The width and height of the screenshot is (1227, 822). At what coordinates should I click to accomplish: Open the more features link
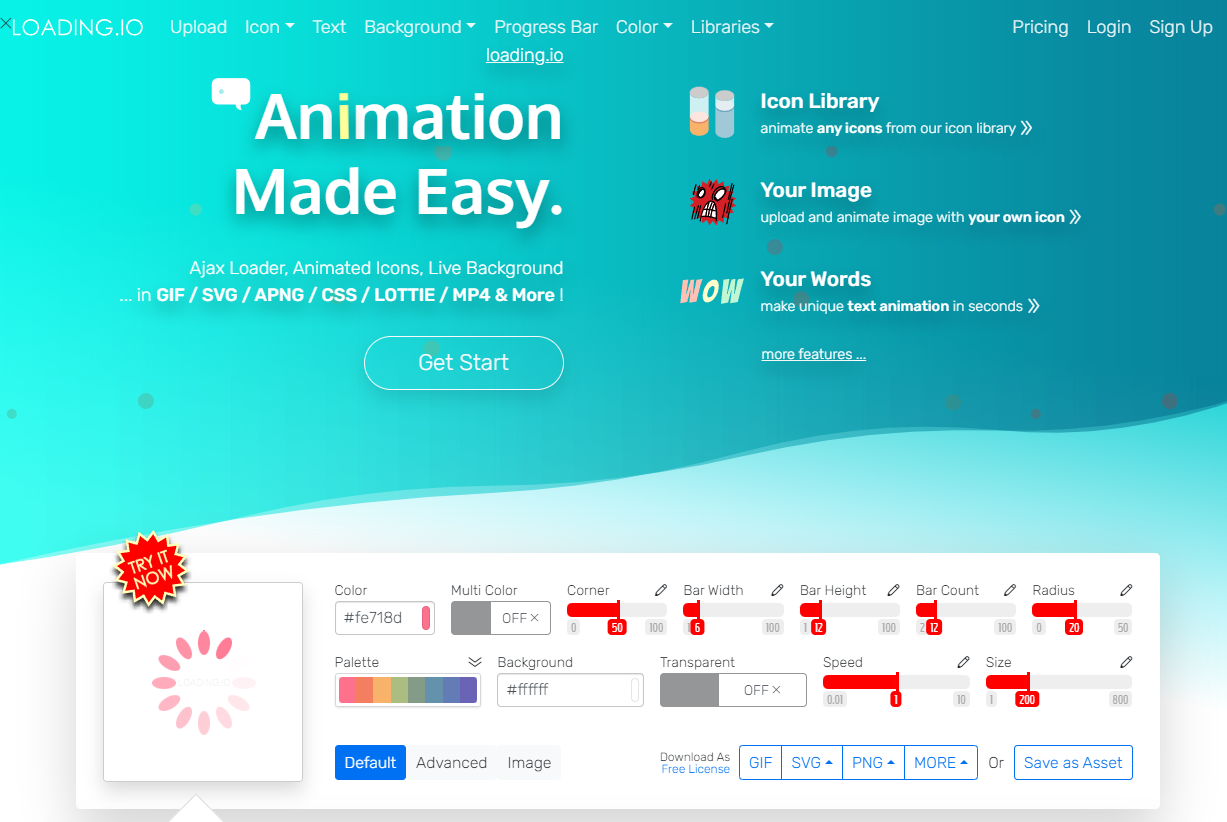(814, 354)
